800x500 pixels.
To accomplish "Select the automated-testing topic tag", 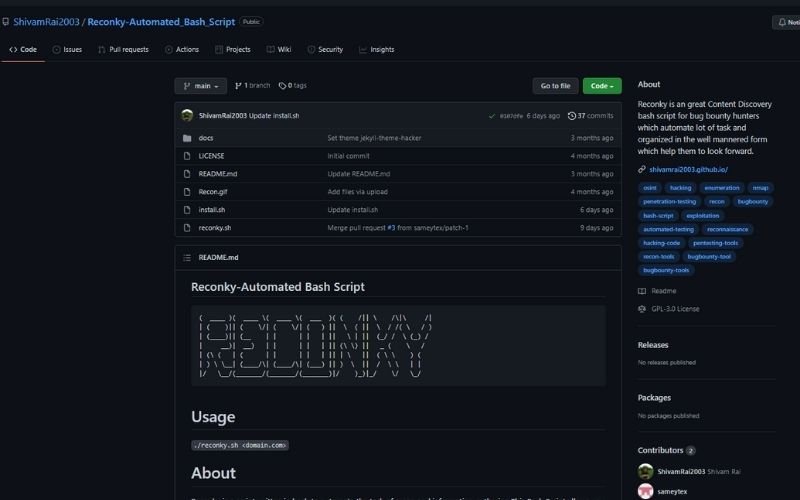I will pyautogui.click(x=668, y=229).
